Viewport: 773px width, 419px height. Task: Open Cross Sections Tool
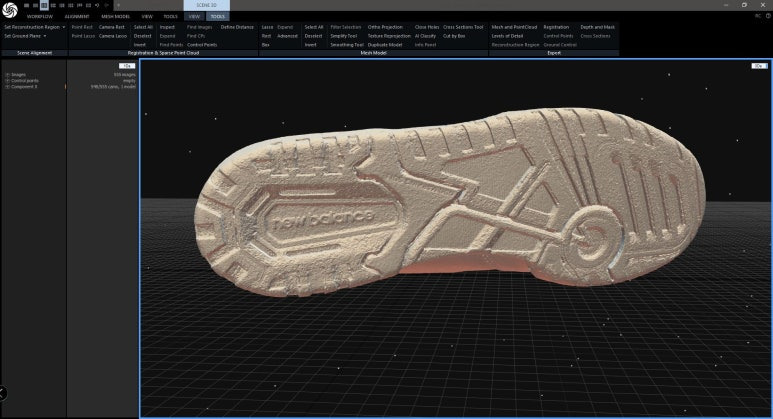click(x=463, y=27)
